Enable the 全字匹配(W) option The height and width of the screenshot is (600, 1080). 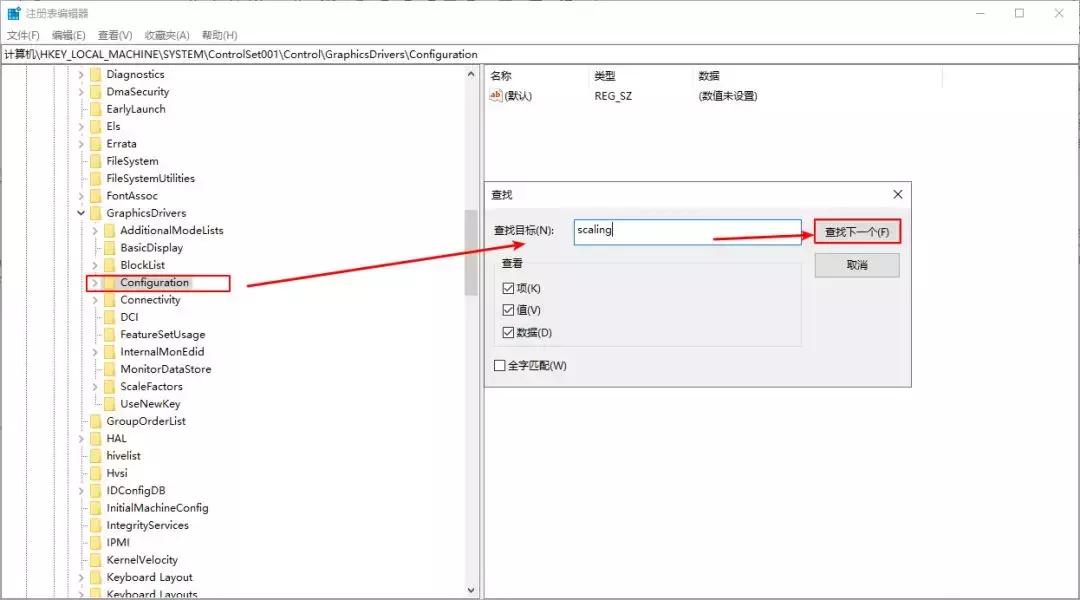pos(499,365)
